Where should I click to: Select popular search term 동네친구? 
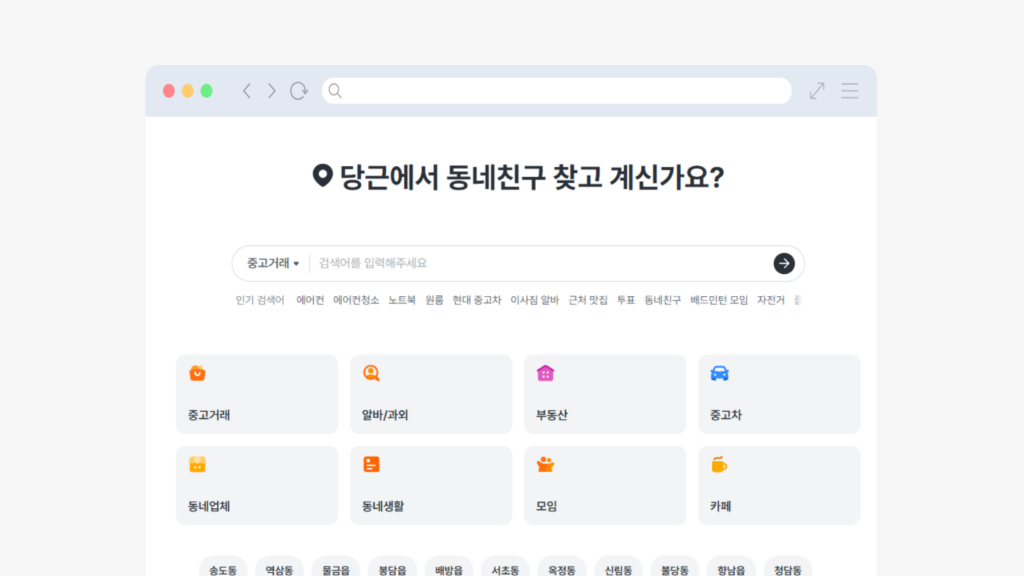662,300
